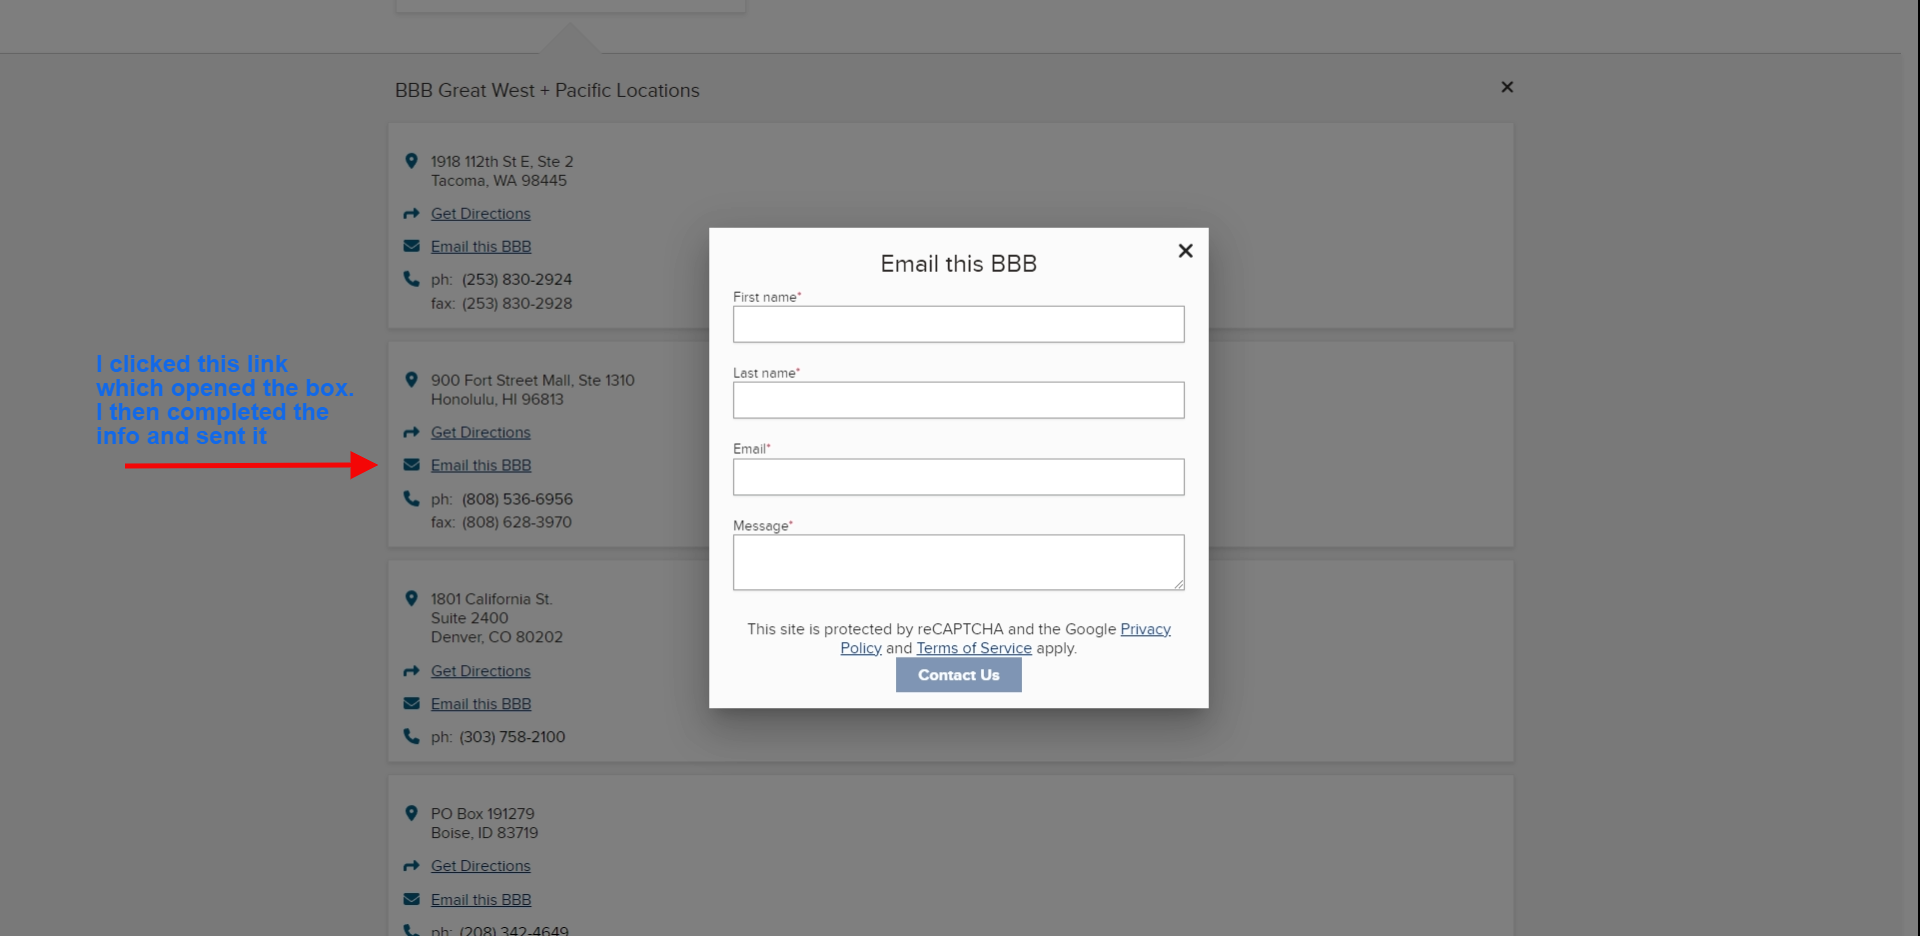Click the First name input field
This screenshot has width=1920, height=936.
[x=958, y=325]
